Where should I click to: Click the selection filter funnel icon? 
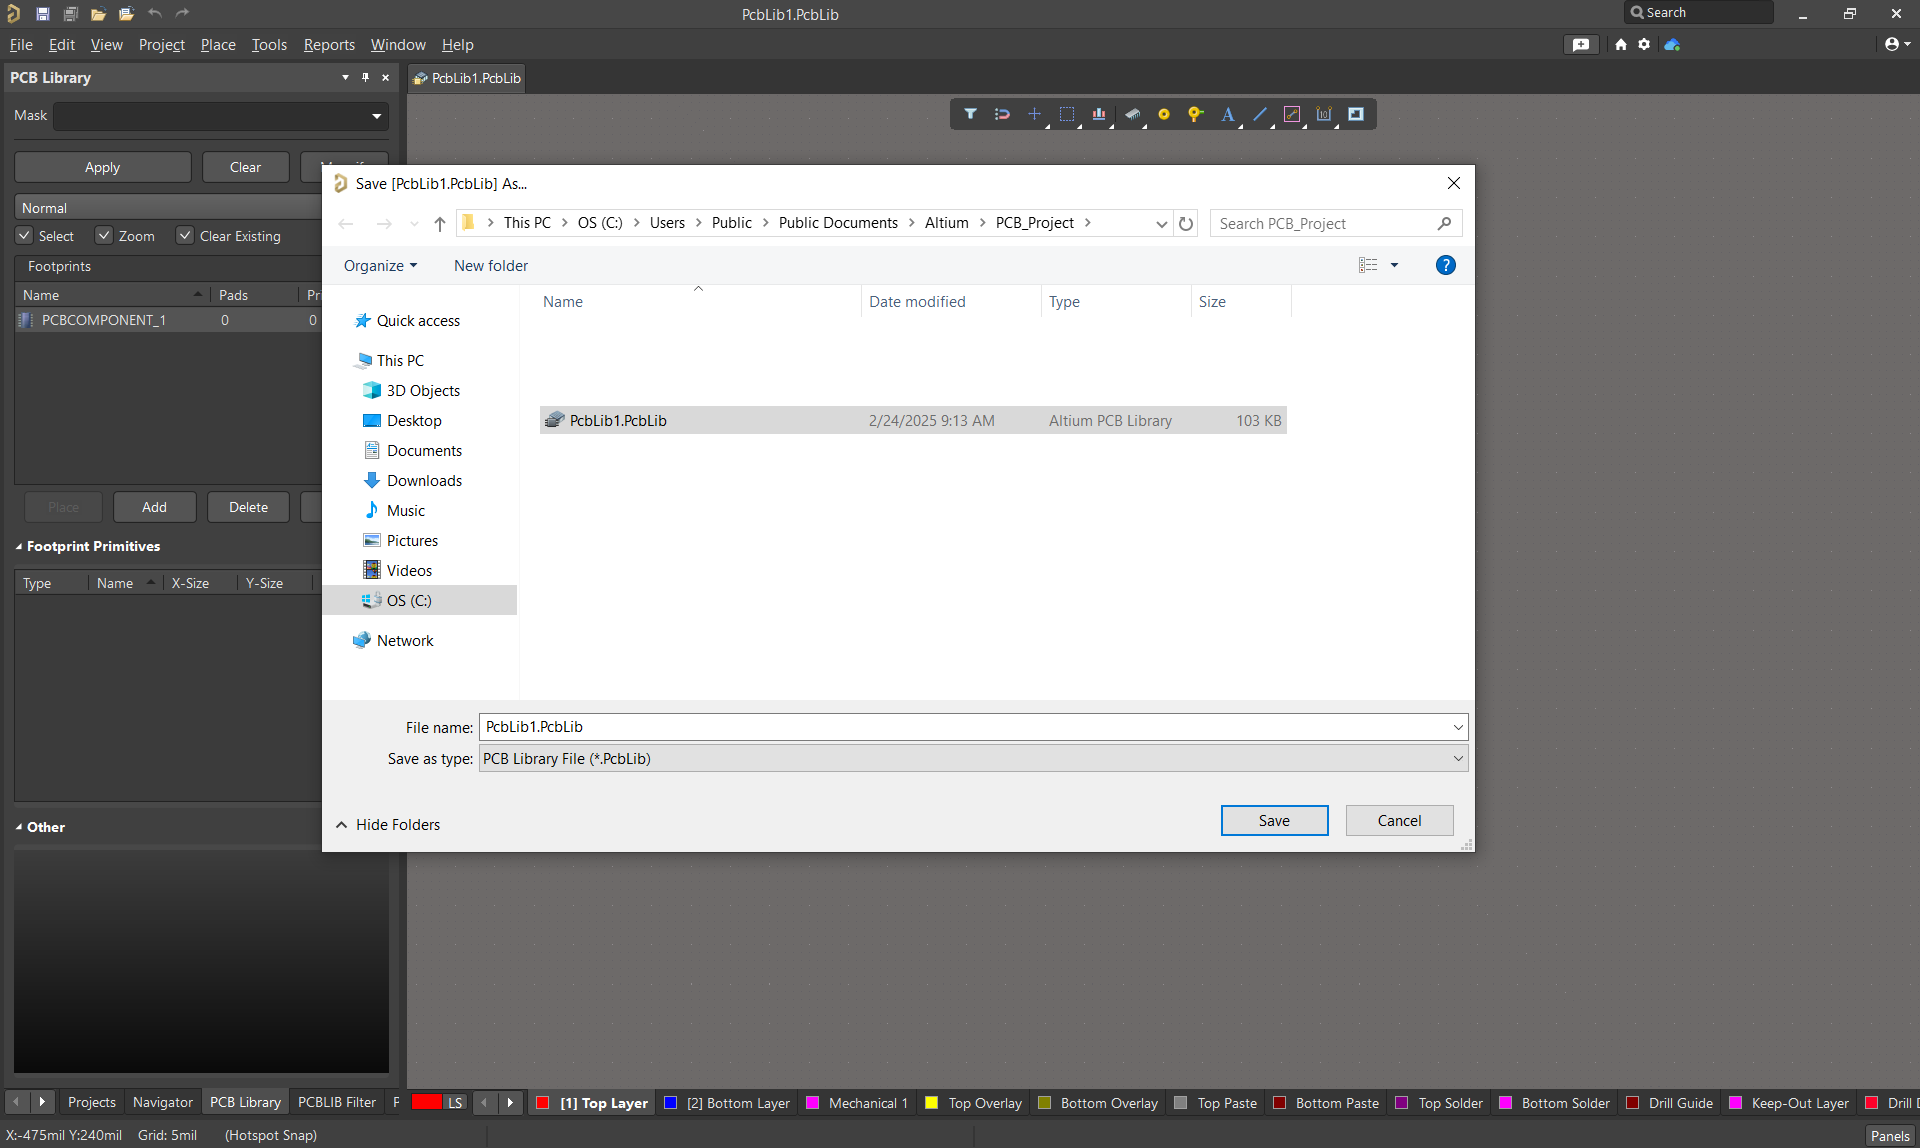click(x=970, y=114)
